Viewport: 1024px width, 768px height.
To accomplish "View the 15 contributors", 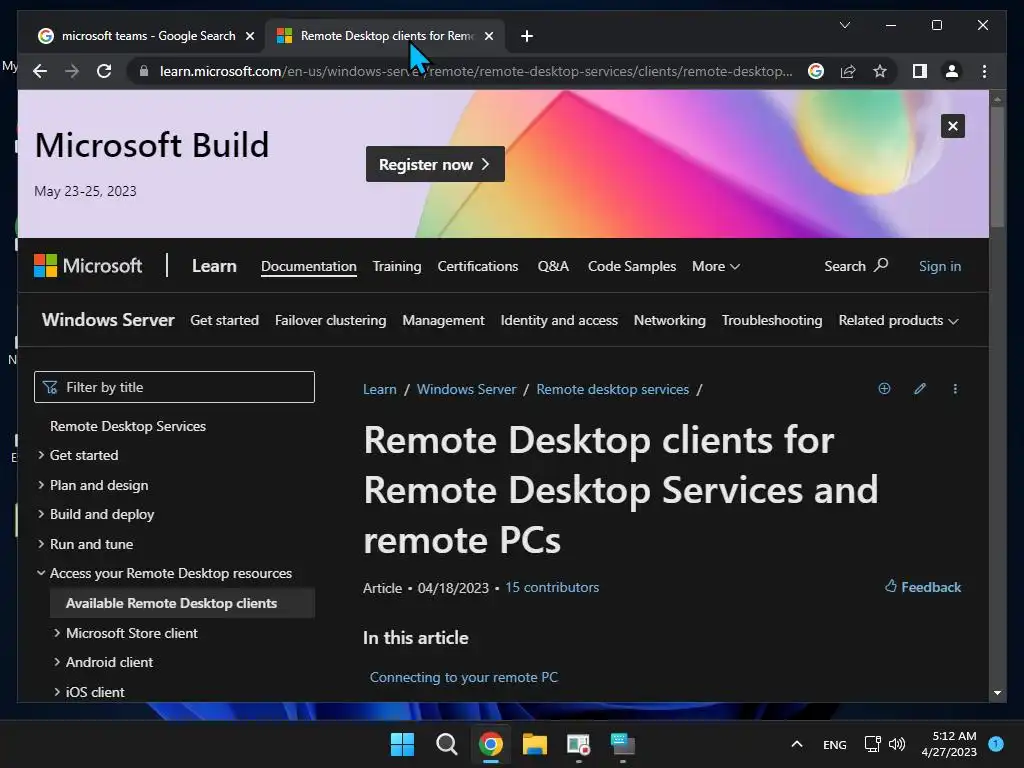I will pos(552,587).
